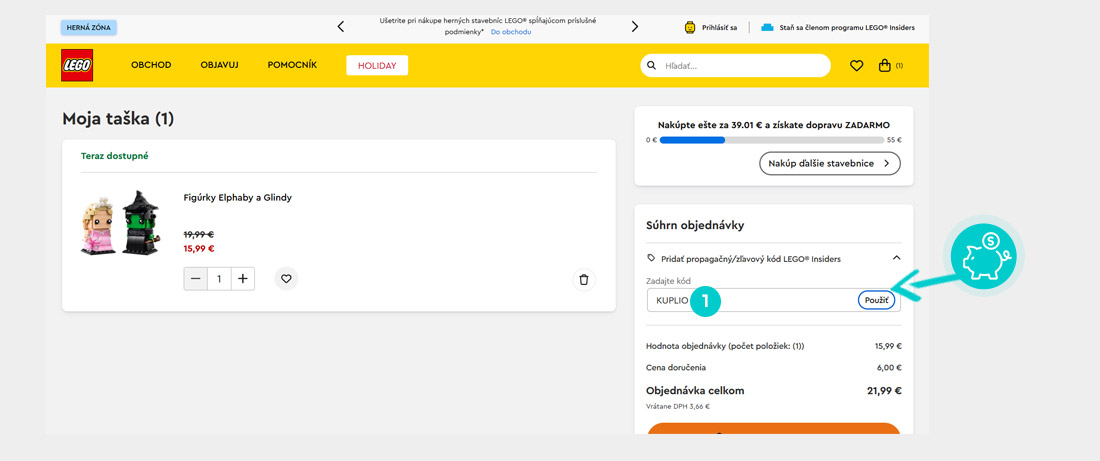Decrease product quantity with minus button

point(196,279)
